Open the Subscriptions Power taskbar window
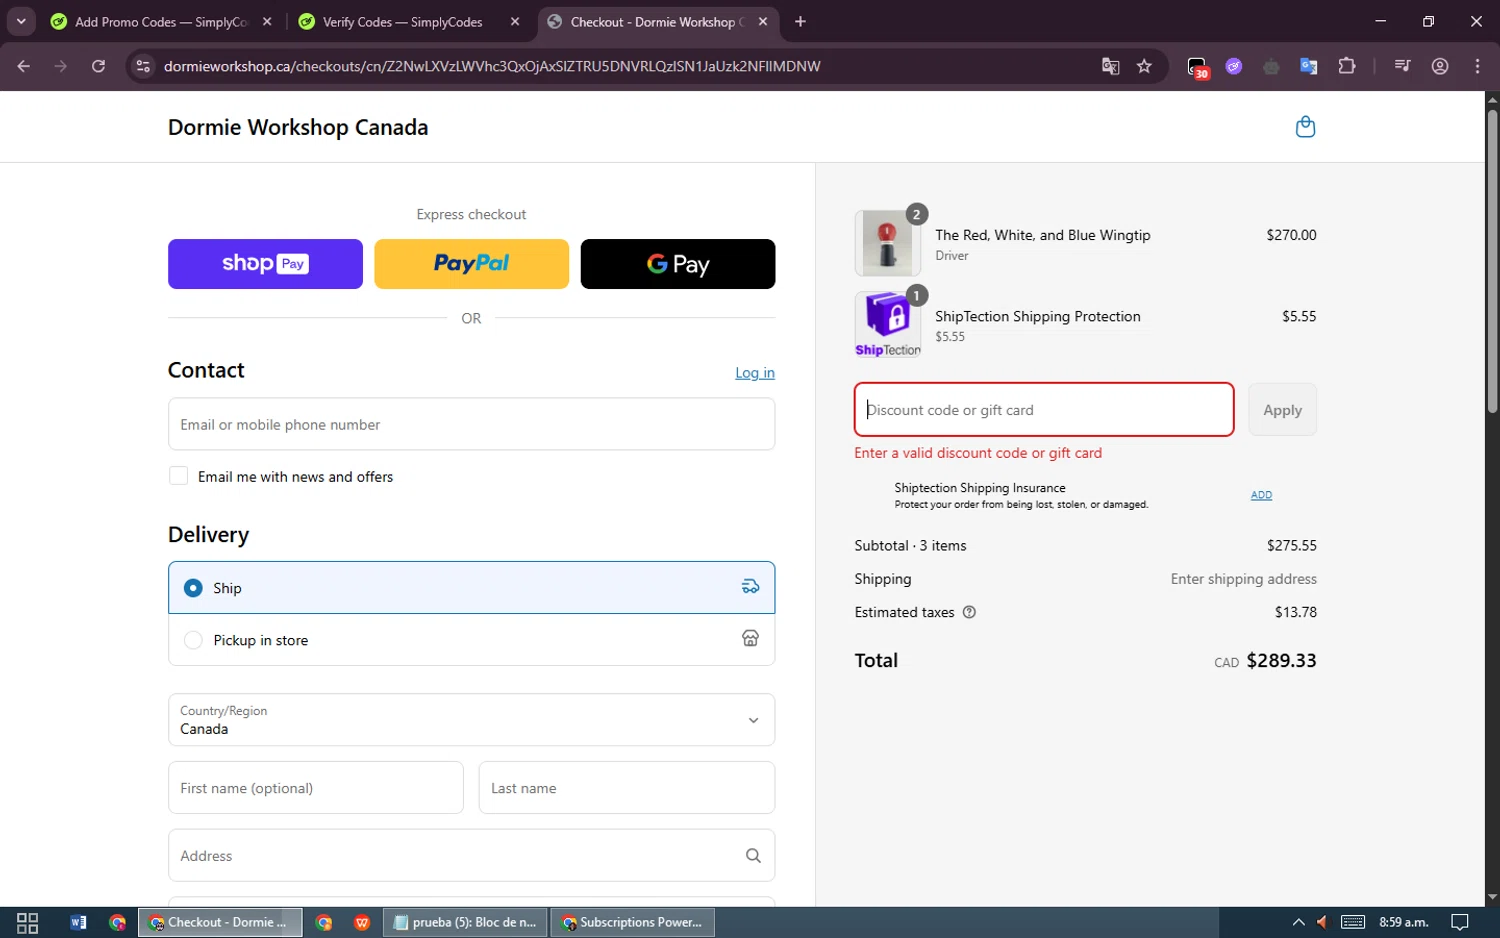 (632, 923)
